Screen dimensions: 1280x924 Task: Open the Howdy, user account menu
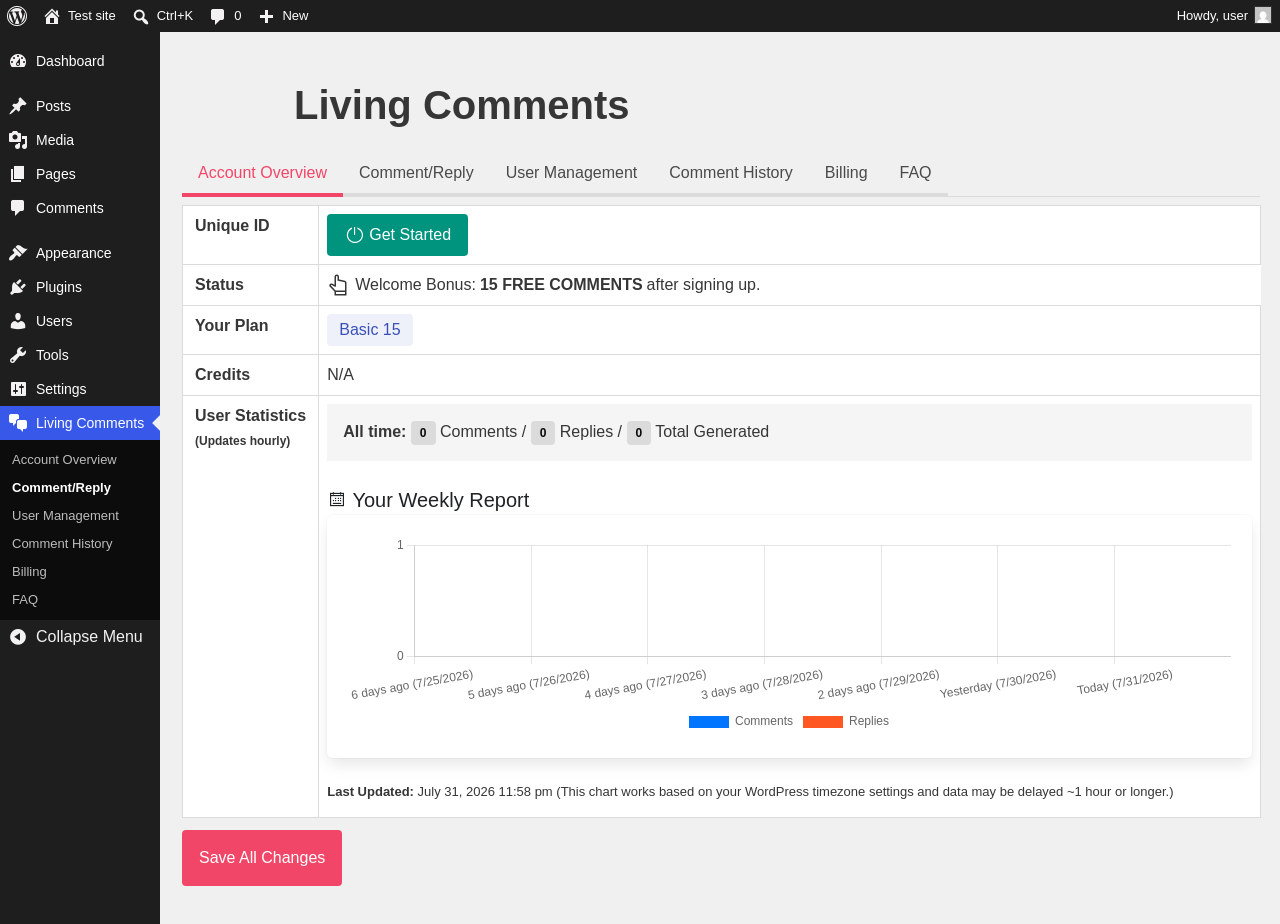coord(1223,16)
